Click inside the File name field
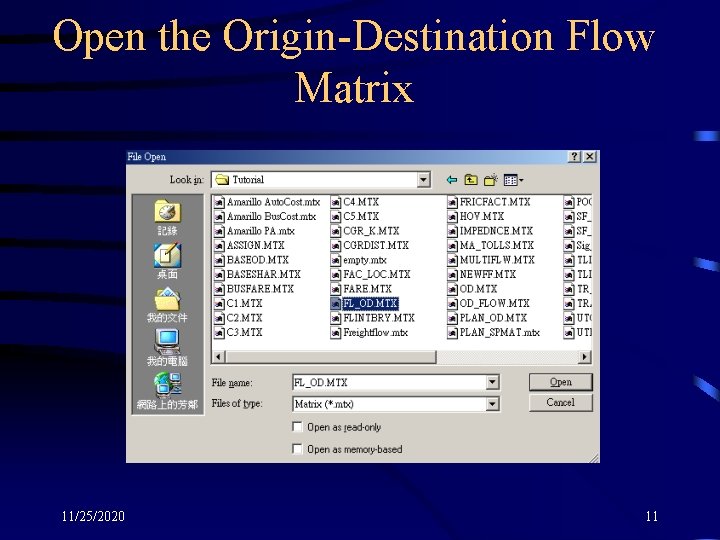The width and height of the screenshot is (720, 540). point(389,382)
